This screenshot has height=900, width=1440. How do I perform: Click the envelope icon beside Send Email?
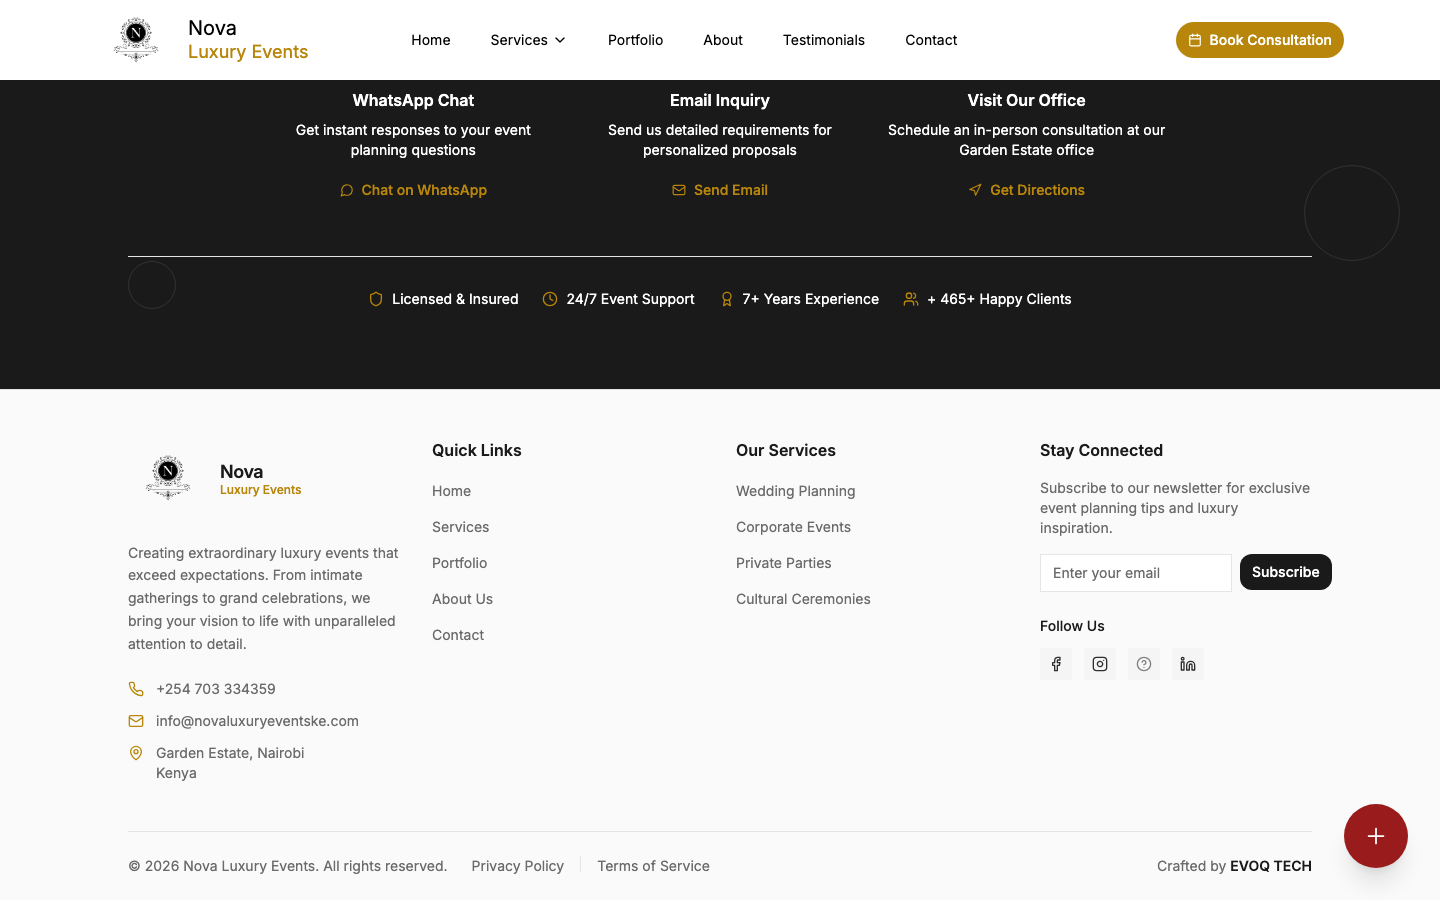click(x=679, y=190)
